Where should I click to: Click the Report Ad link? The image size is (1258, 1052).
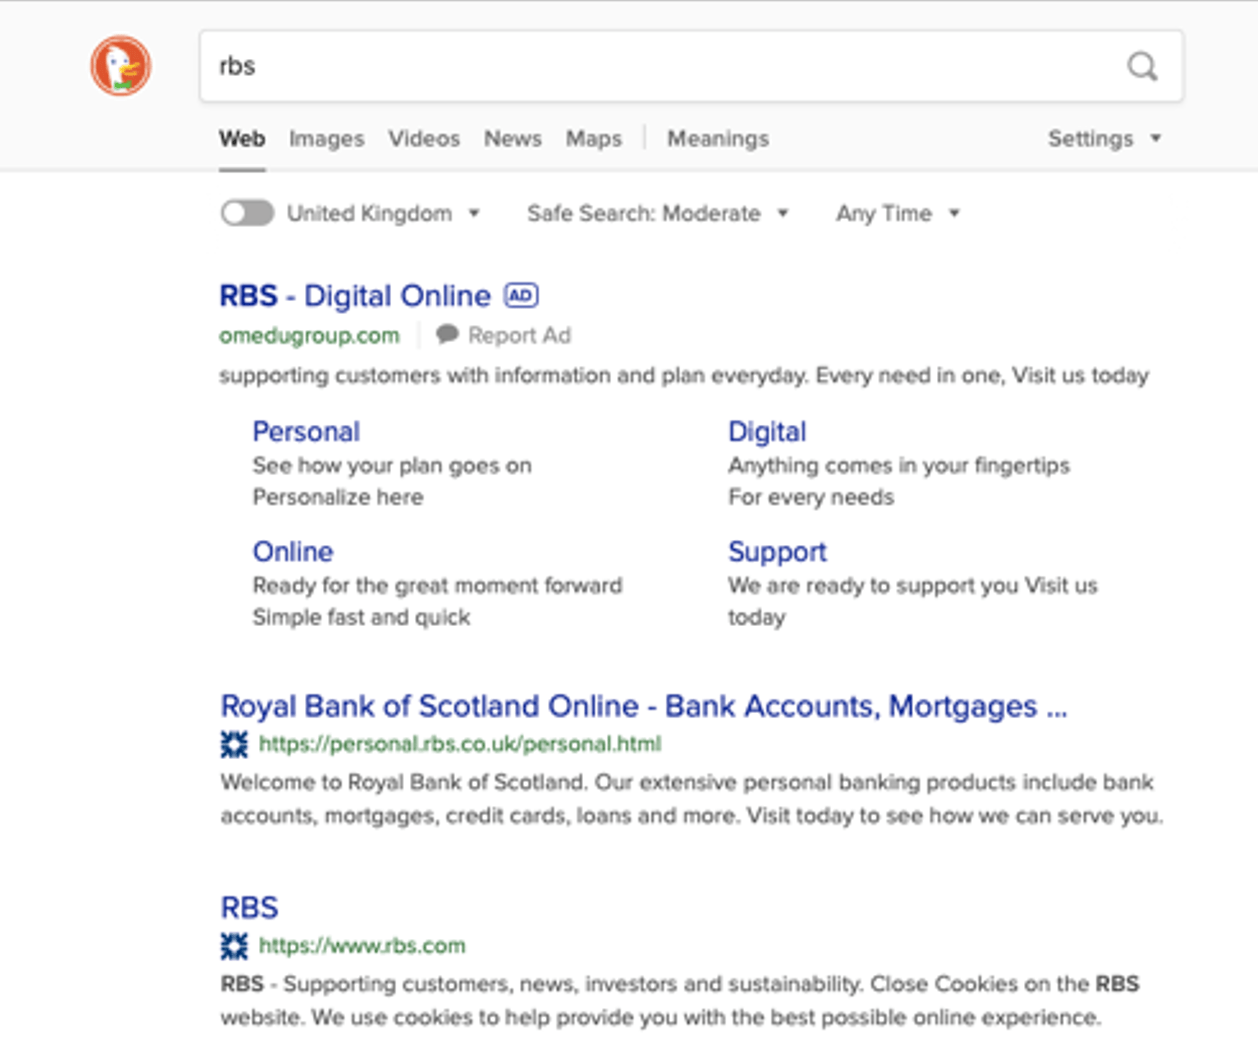[519, 336]
